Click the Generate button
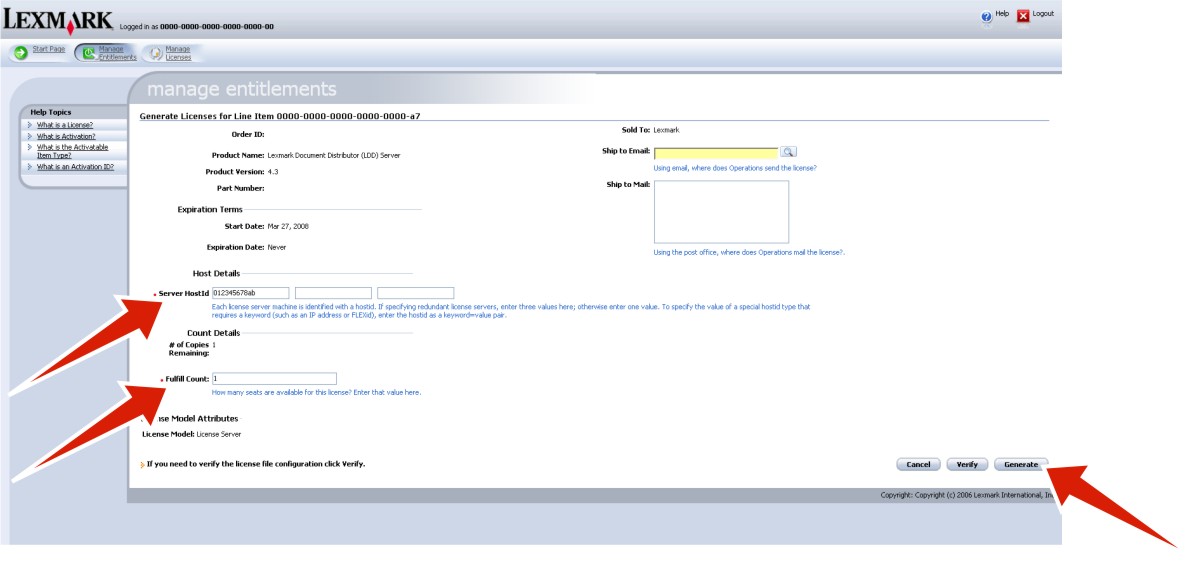This screenshot has height=564, width=1201. [1021, 464]
